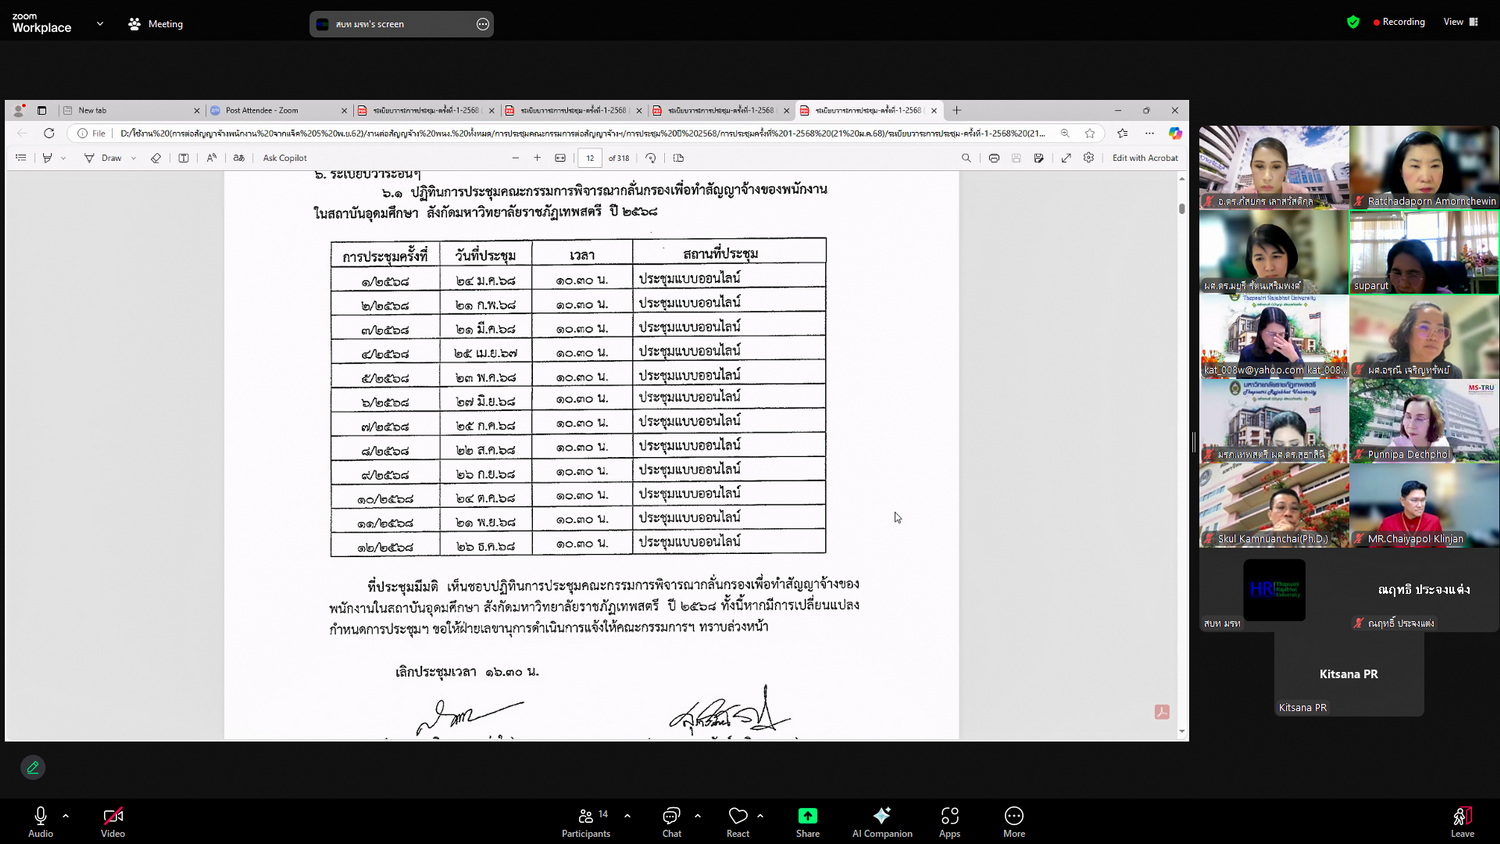This screenshot has height=844, width=1500.
Task: Select Kitsana PR participant tile
Action: pos(1349,674)
